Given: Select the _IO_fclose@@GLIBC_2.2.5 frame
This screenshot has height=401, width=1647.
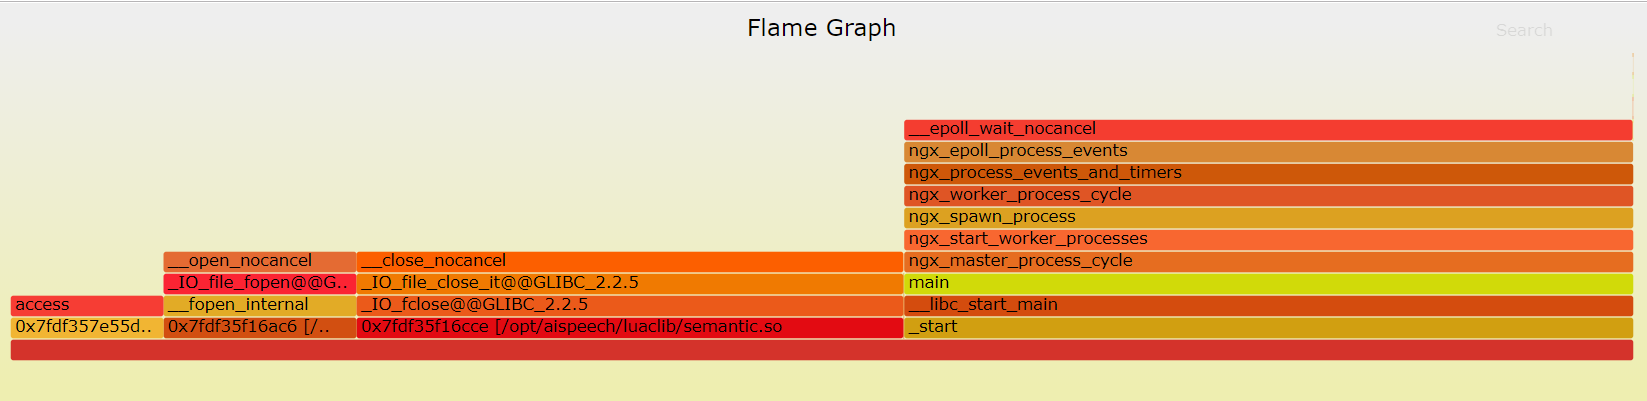Looking at the screenshot, I should click(630, 305).
